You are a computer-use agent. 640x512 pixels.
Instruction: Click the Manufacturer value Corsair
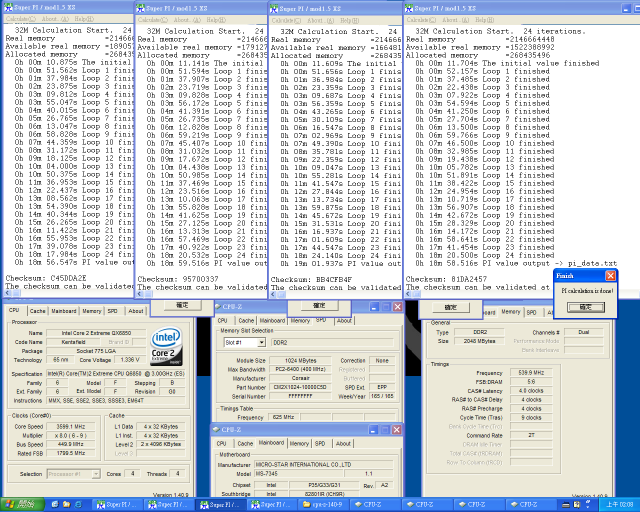300,378
